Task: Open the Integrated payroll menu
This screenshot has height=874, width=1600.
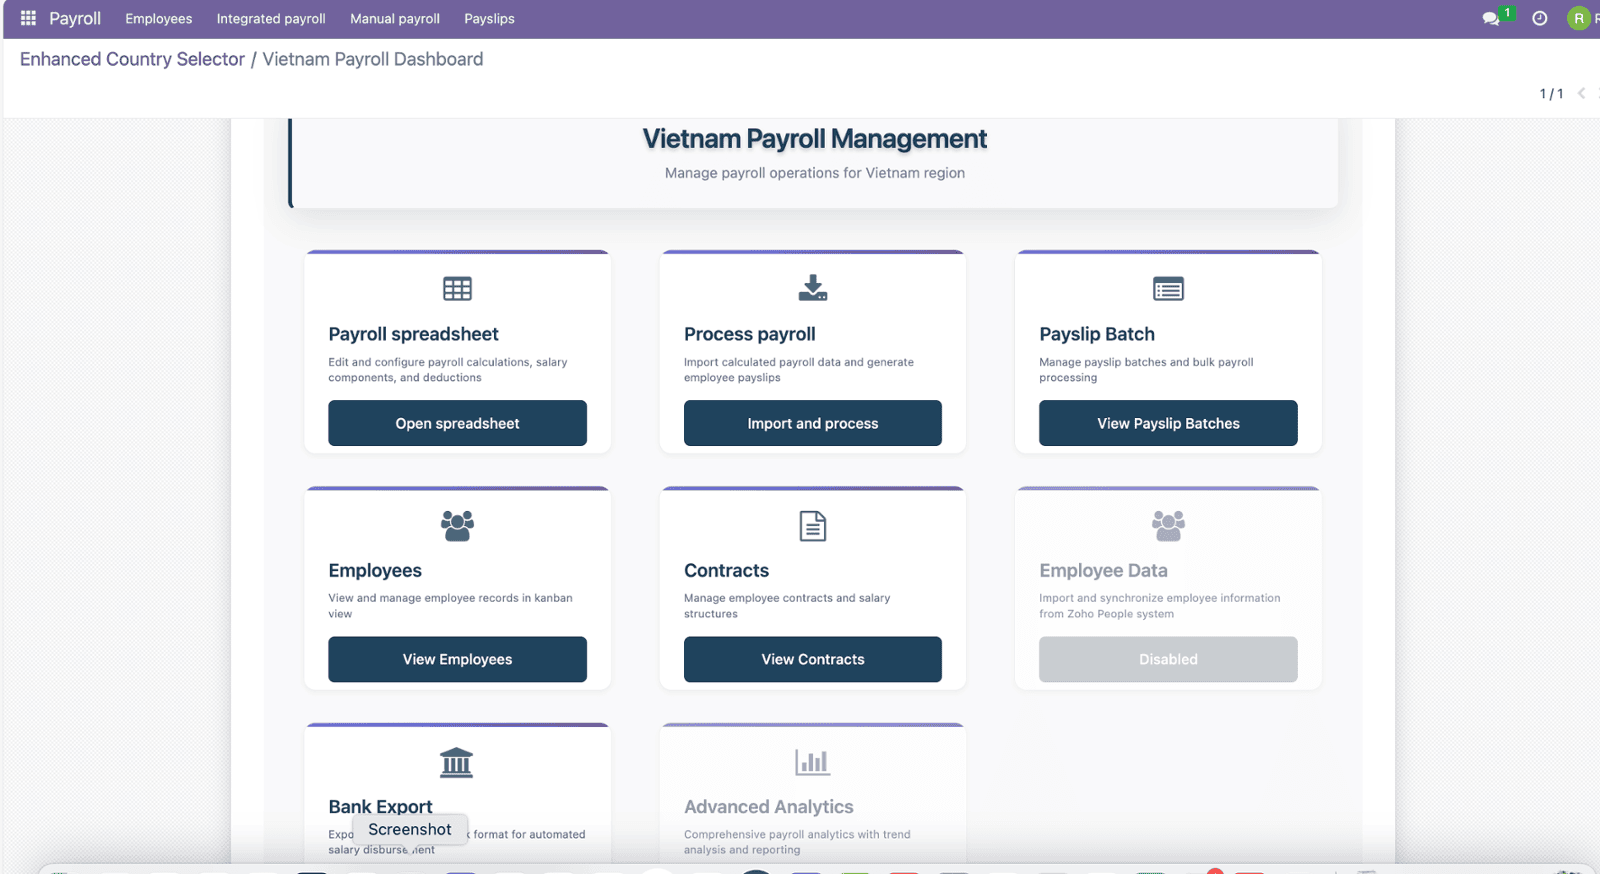Action: pyautogui.click(x=271, y=19)
